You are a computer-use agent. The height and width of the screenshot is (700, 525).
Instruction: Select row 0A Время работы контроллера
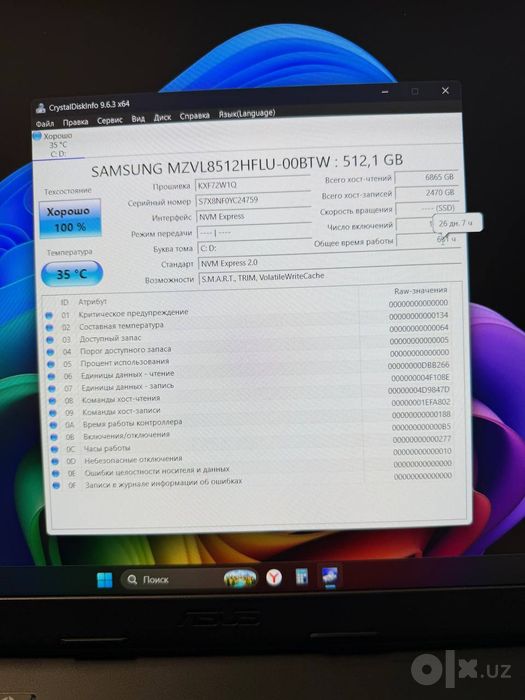coord(252,421)
